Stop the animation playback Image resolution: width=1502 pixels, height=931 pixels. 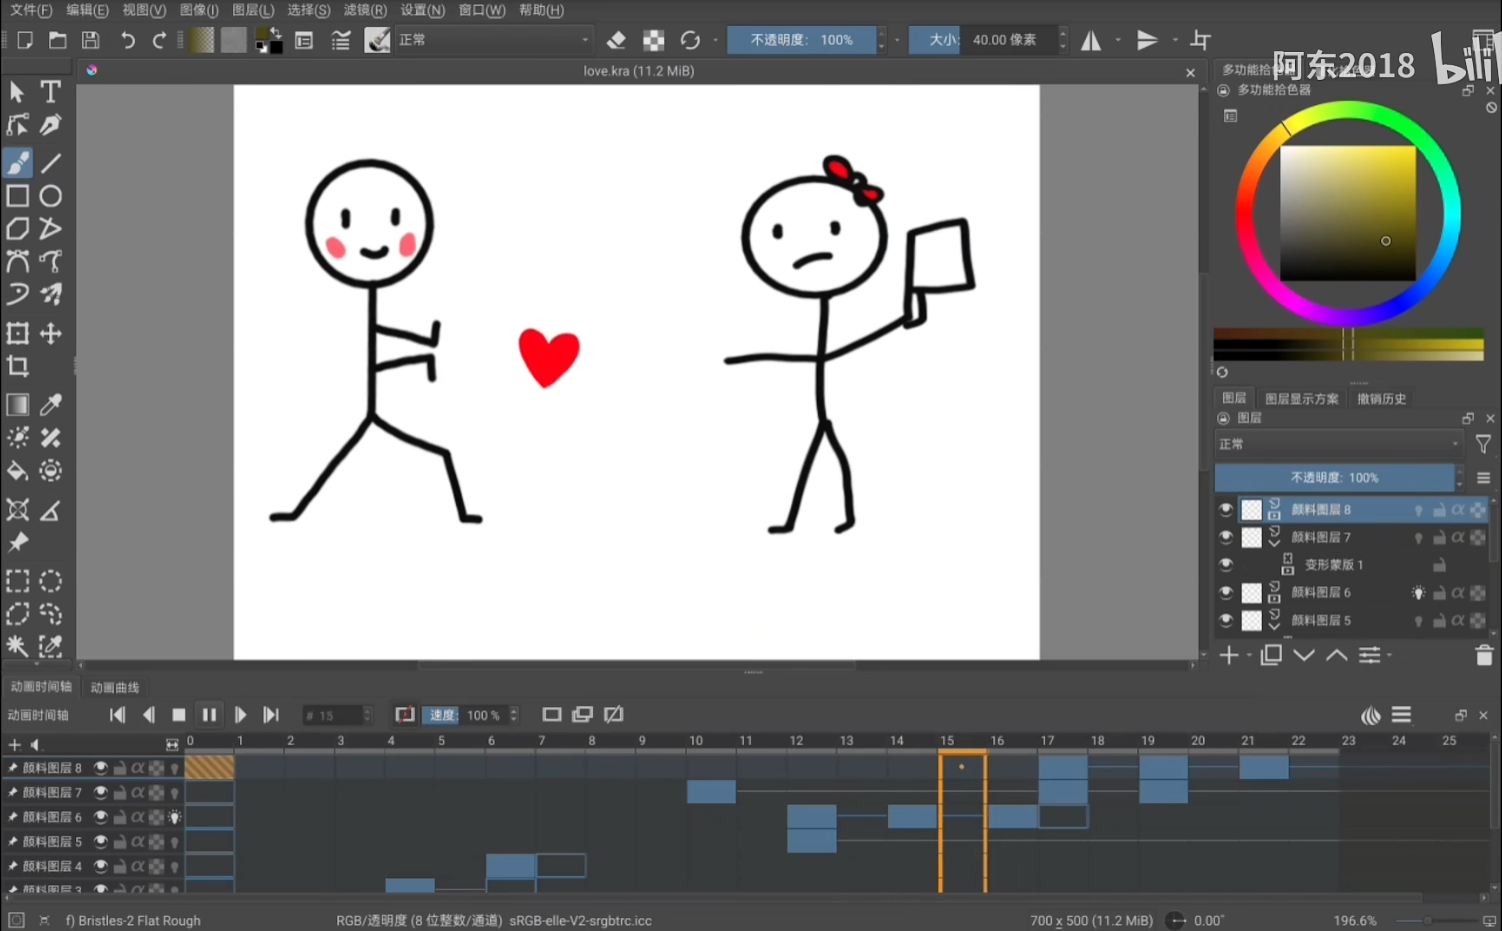point(179,715)
